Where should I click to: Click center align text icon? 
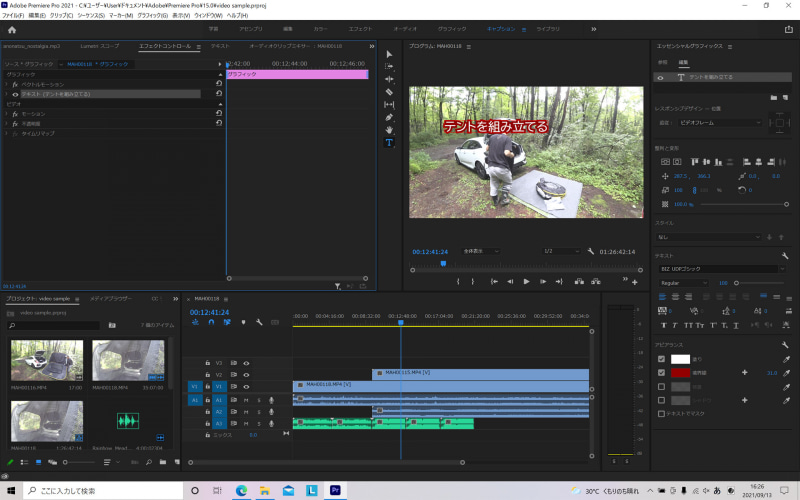[676, 296]
